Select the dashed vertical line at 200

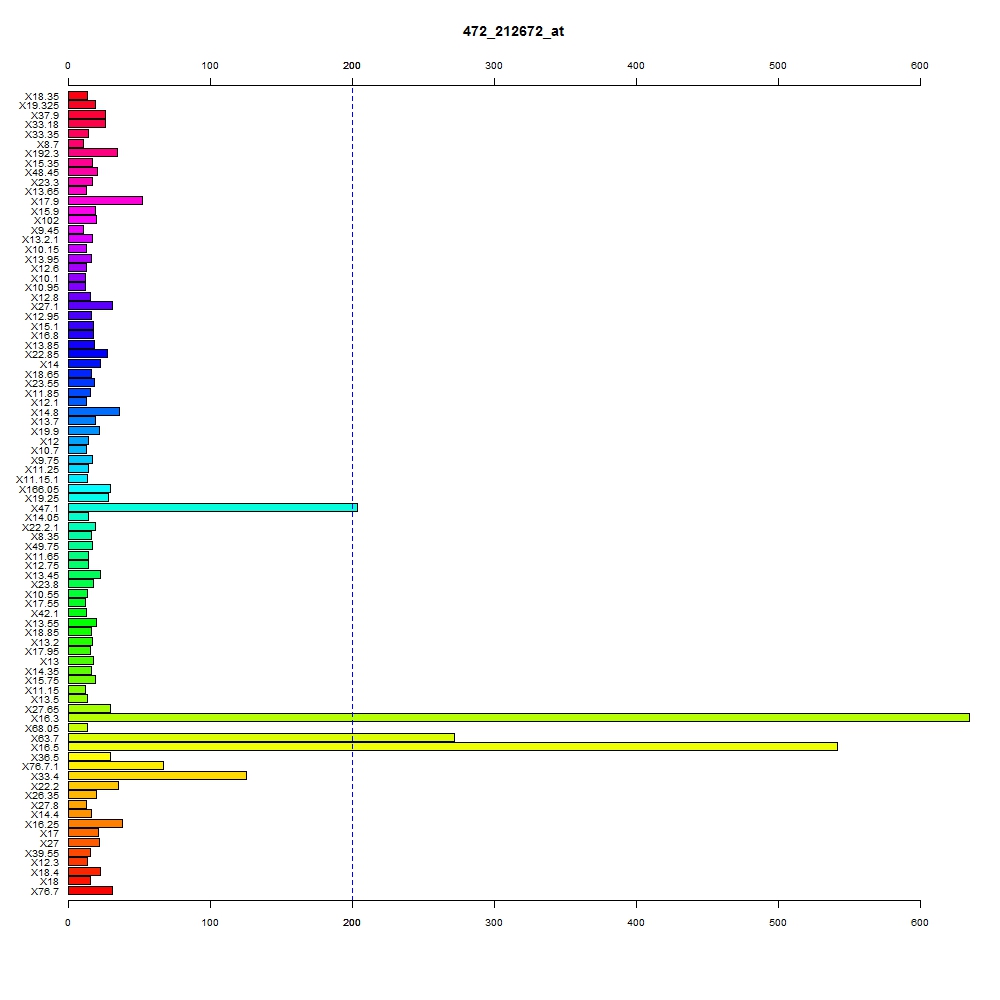(x=352, y=492)
